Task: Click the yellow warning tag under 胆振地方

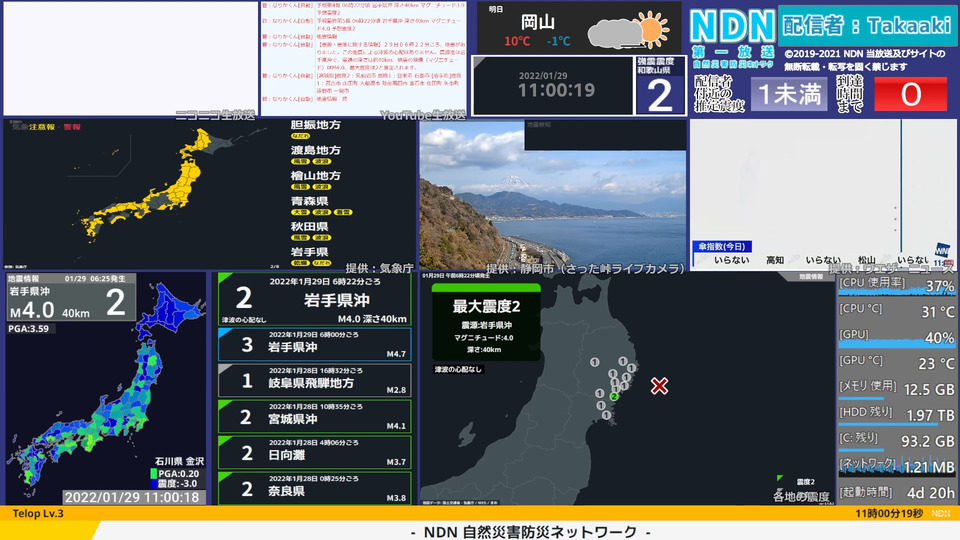Action: (x=300, y=136)
